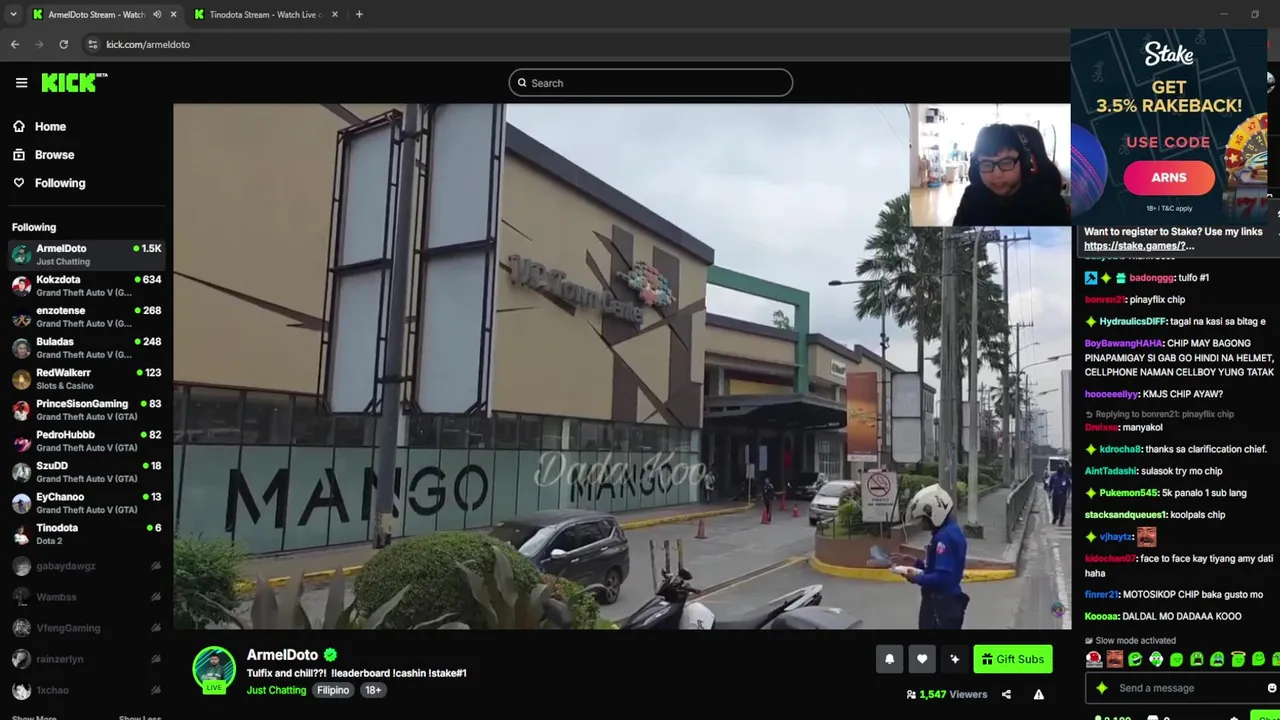Select ArmelDoto in following list
The height and width of the screenshot is (720, 1280).
(x=86, y=254)
